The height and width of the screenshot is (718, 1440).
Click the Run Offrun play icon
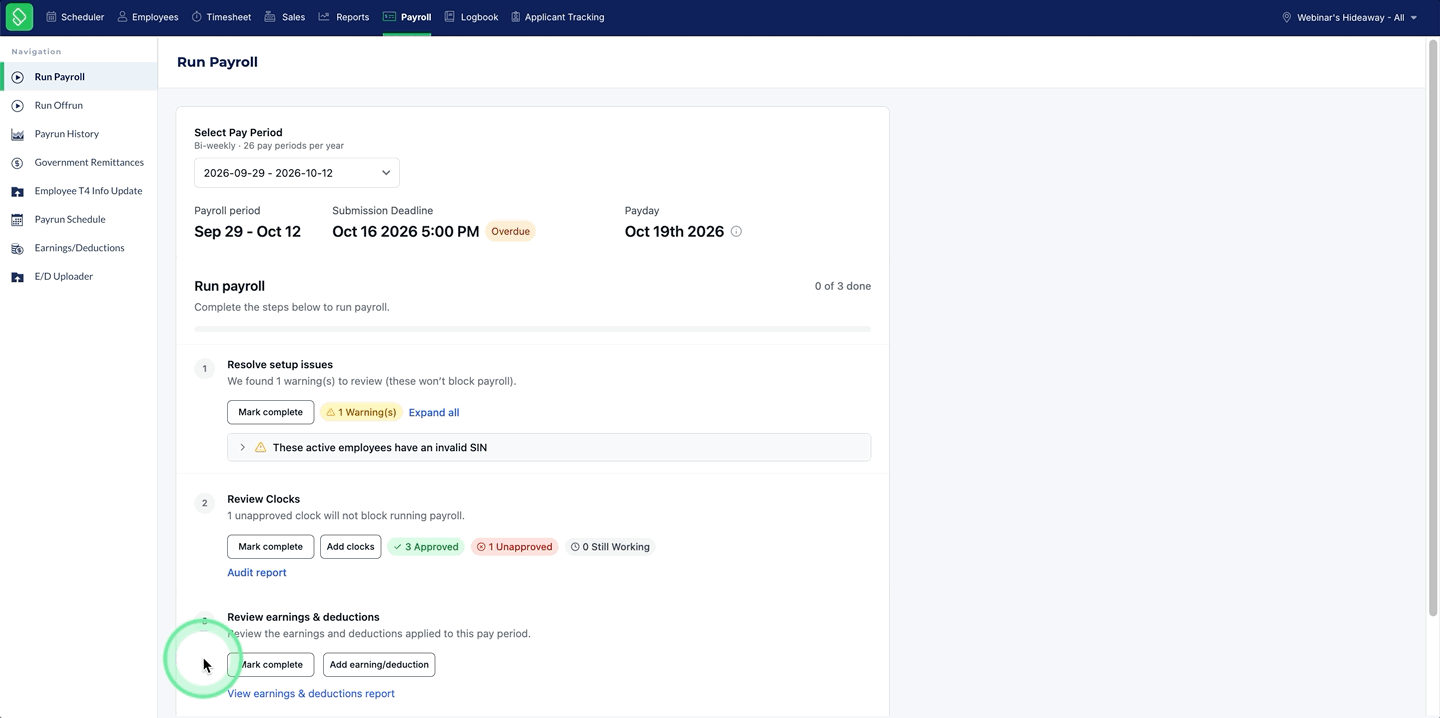click(x=17, y=105)
